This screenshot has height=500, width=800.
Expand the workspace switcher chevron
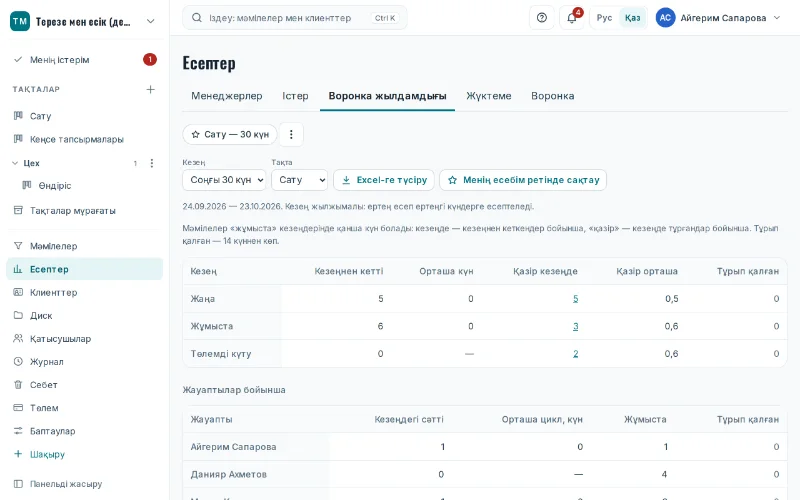click(x=151, y=21)
